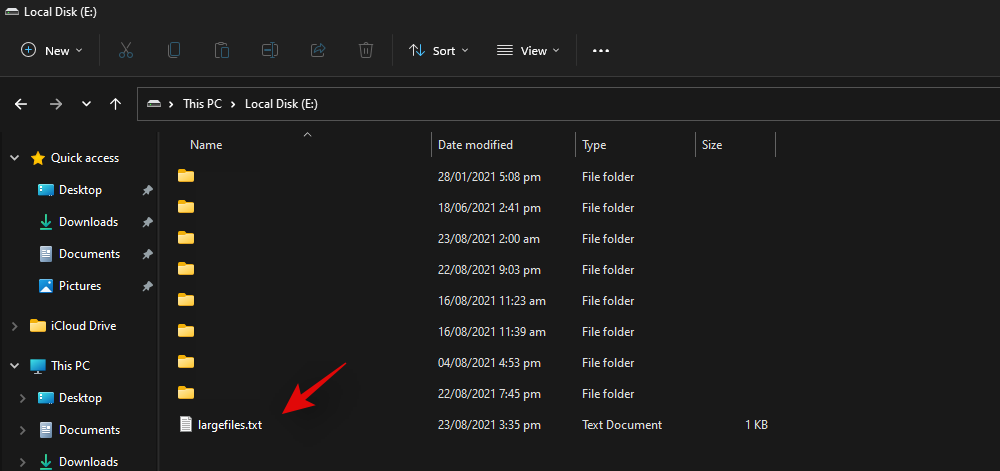Click the Rename icon in toolbar
The image size is (1000, 471).
(270, 50)
